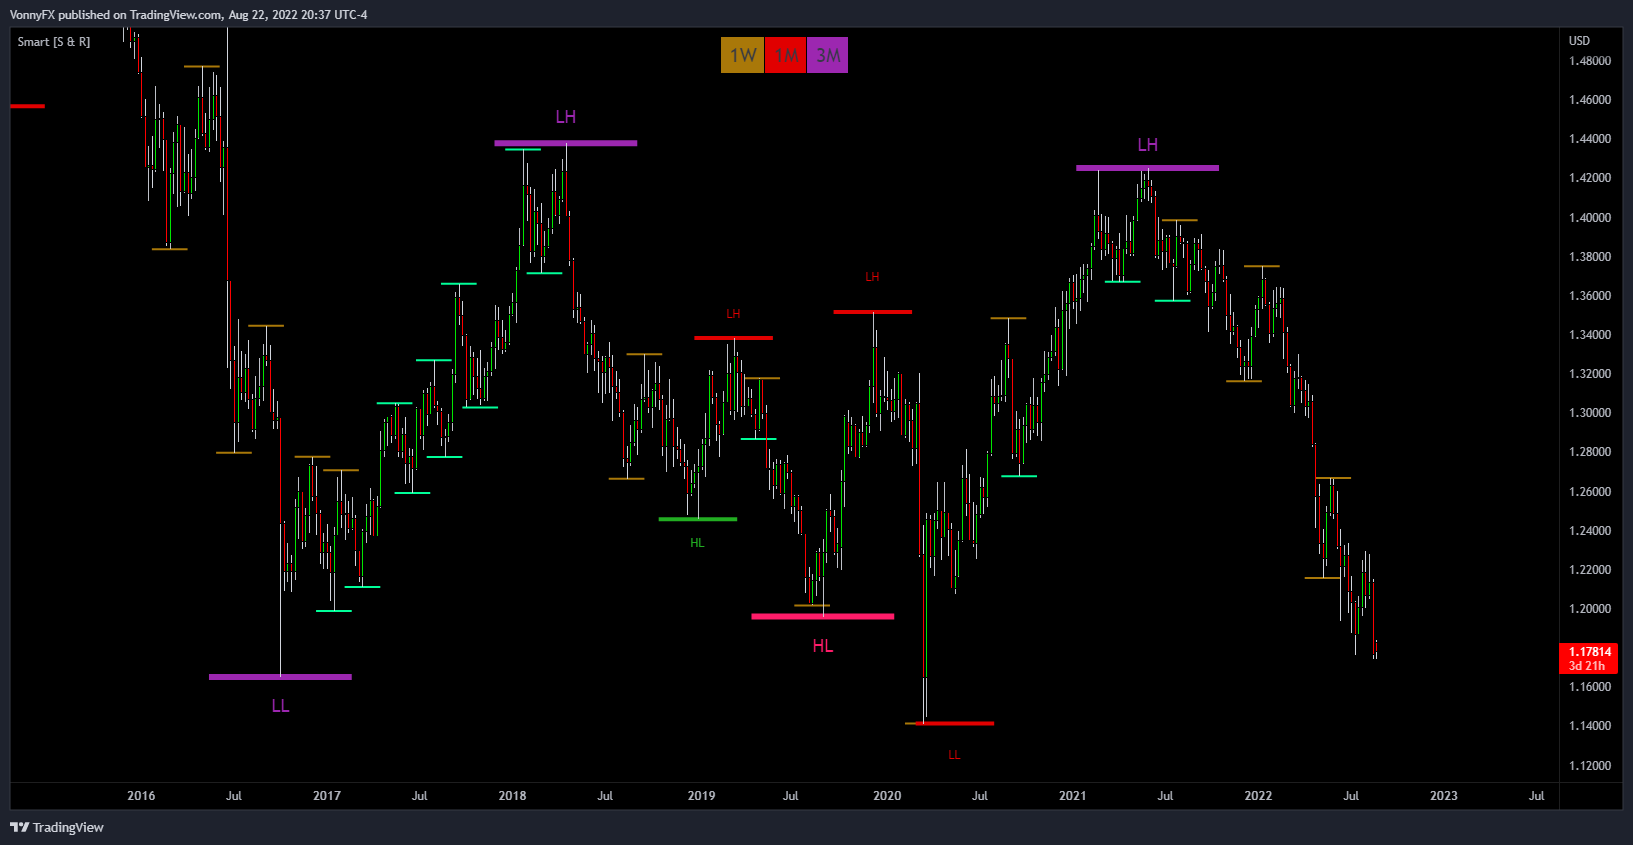1633x845 pixels.
Task: Click the 2016 time axis label
Action: [x=141, y=796]
